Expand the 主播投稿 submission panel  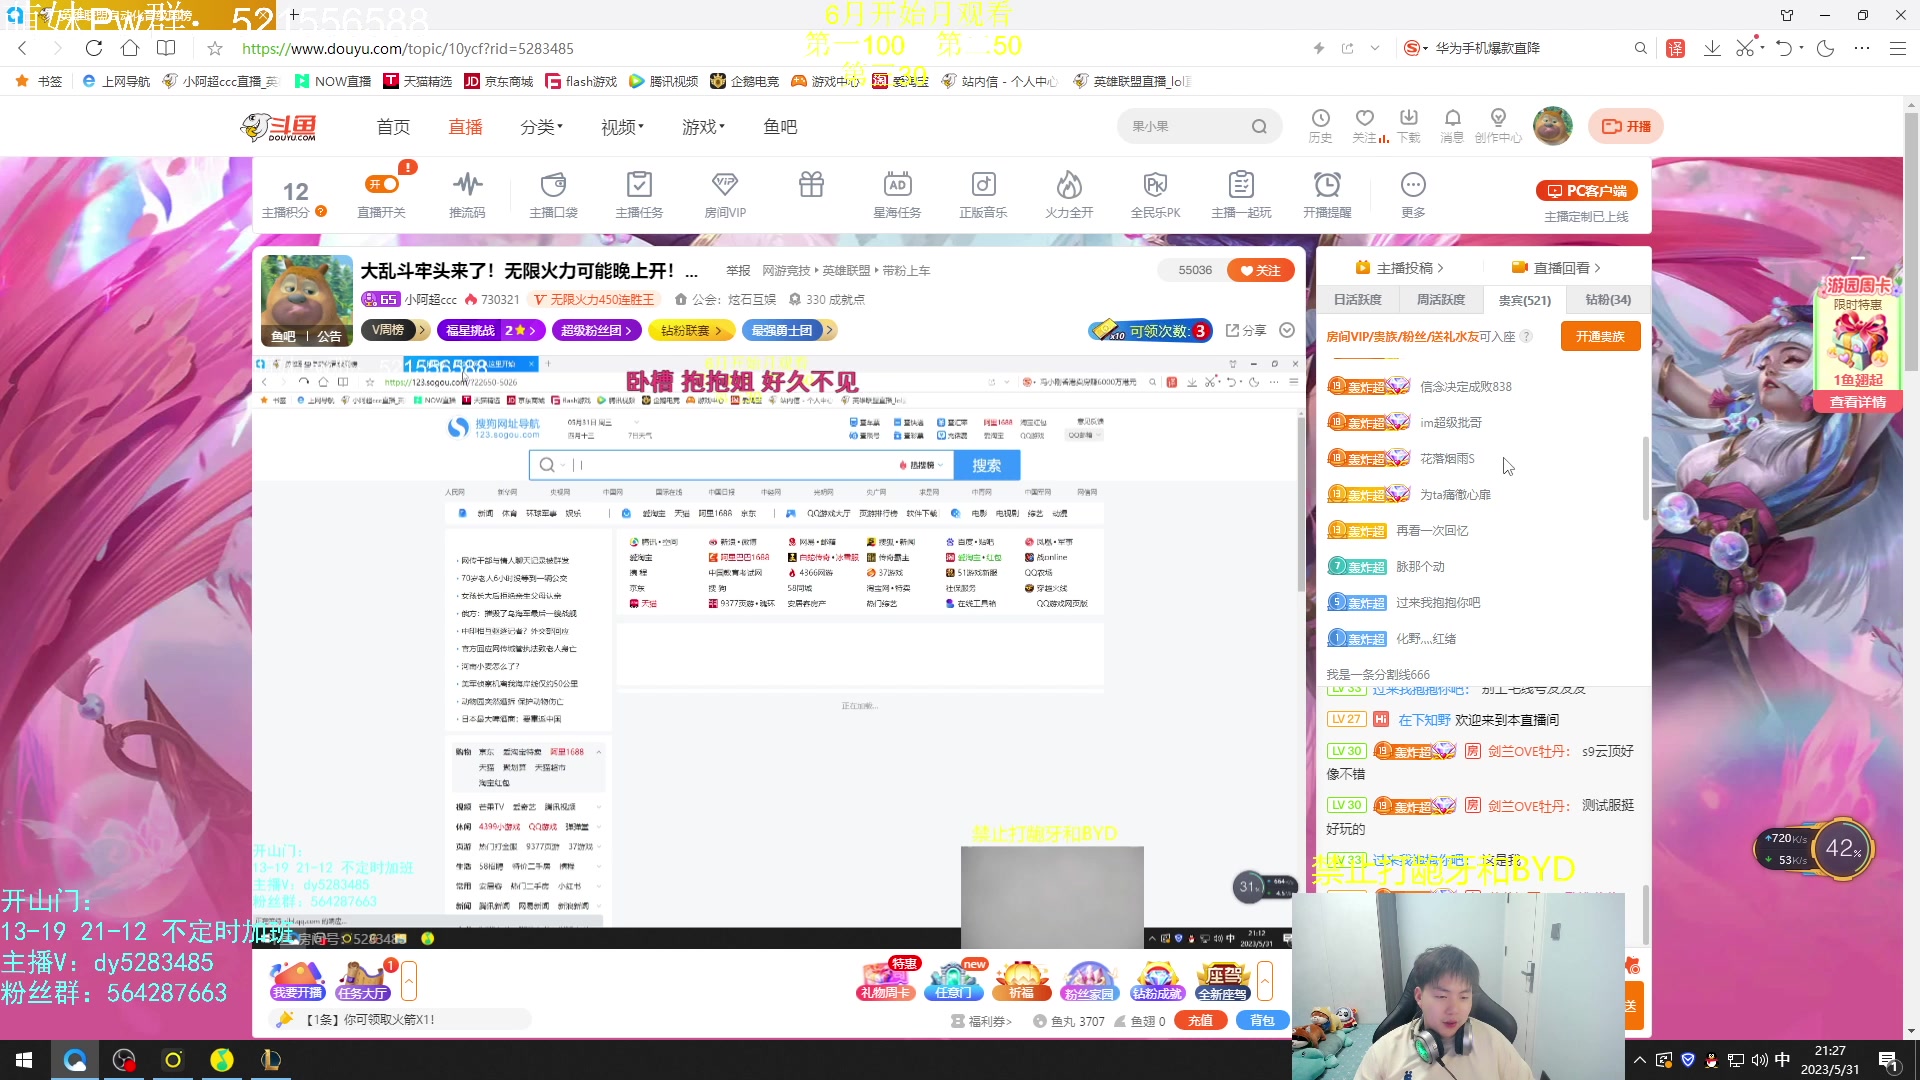pos(1400,267)
